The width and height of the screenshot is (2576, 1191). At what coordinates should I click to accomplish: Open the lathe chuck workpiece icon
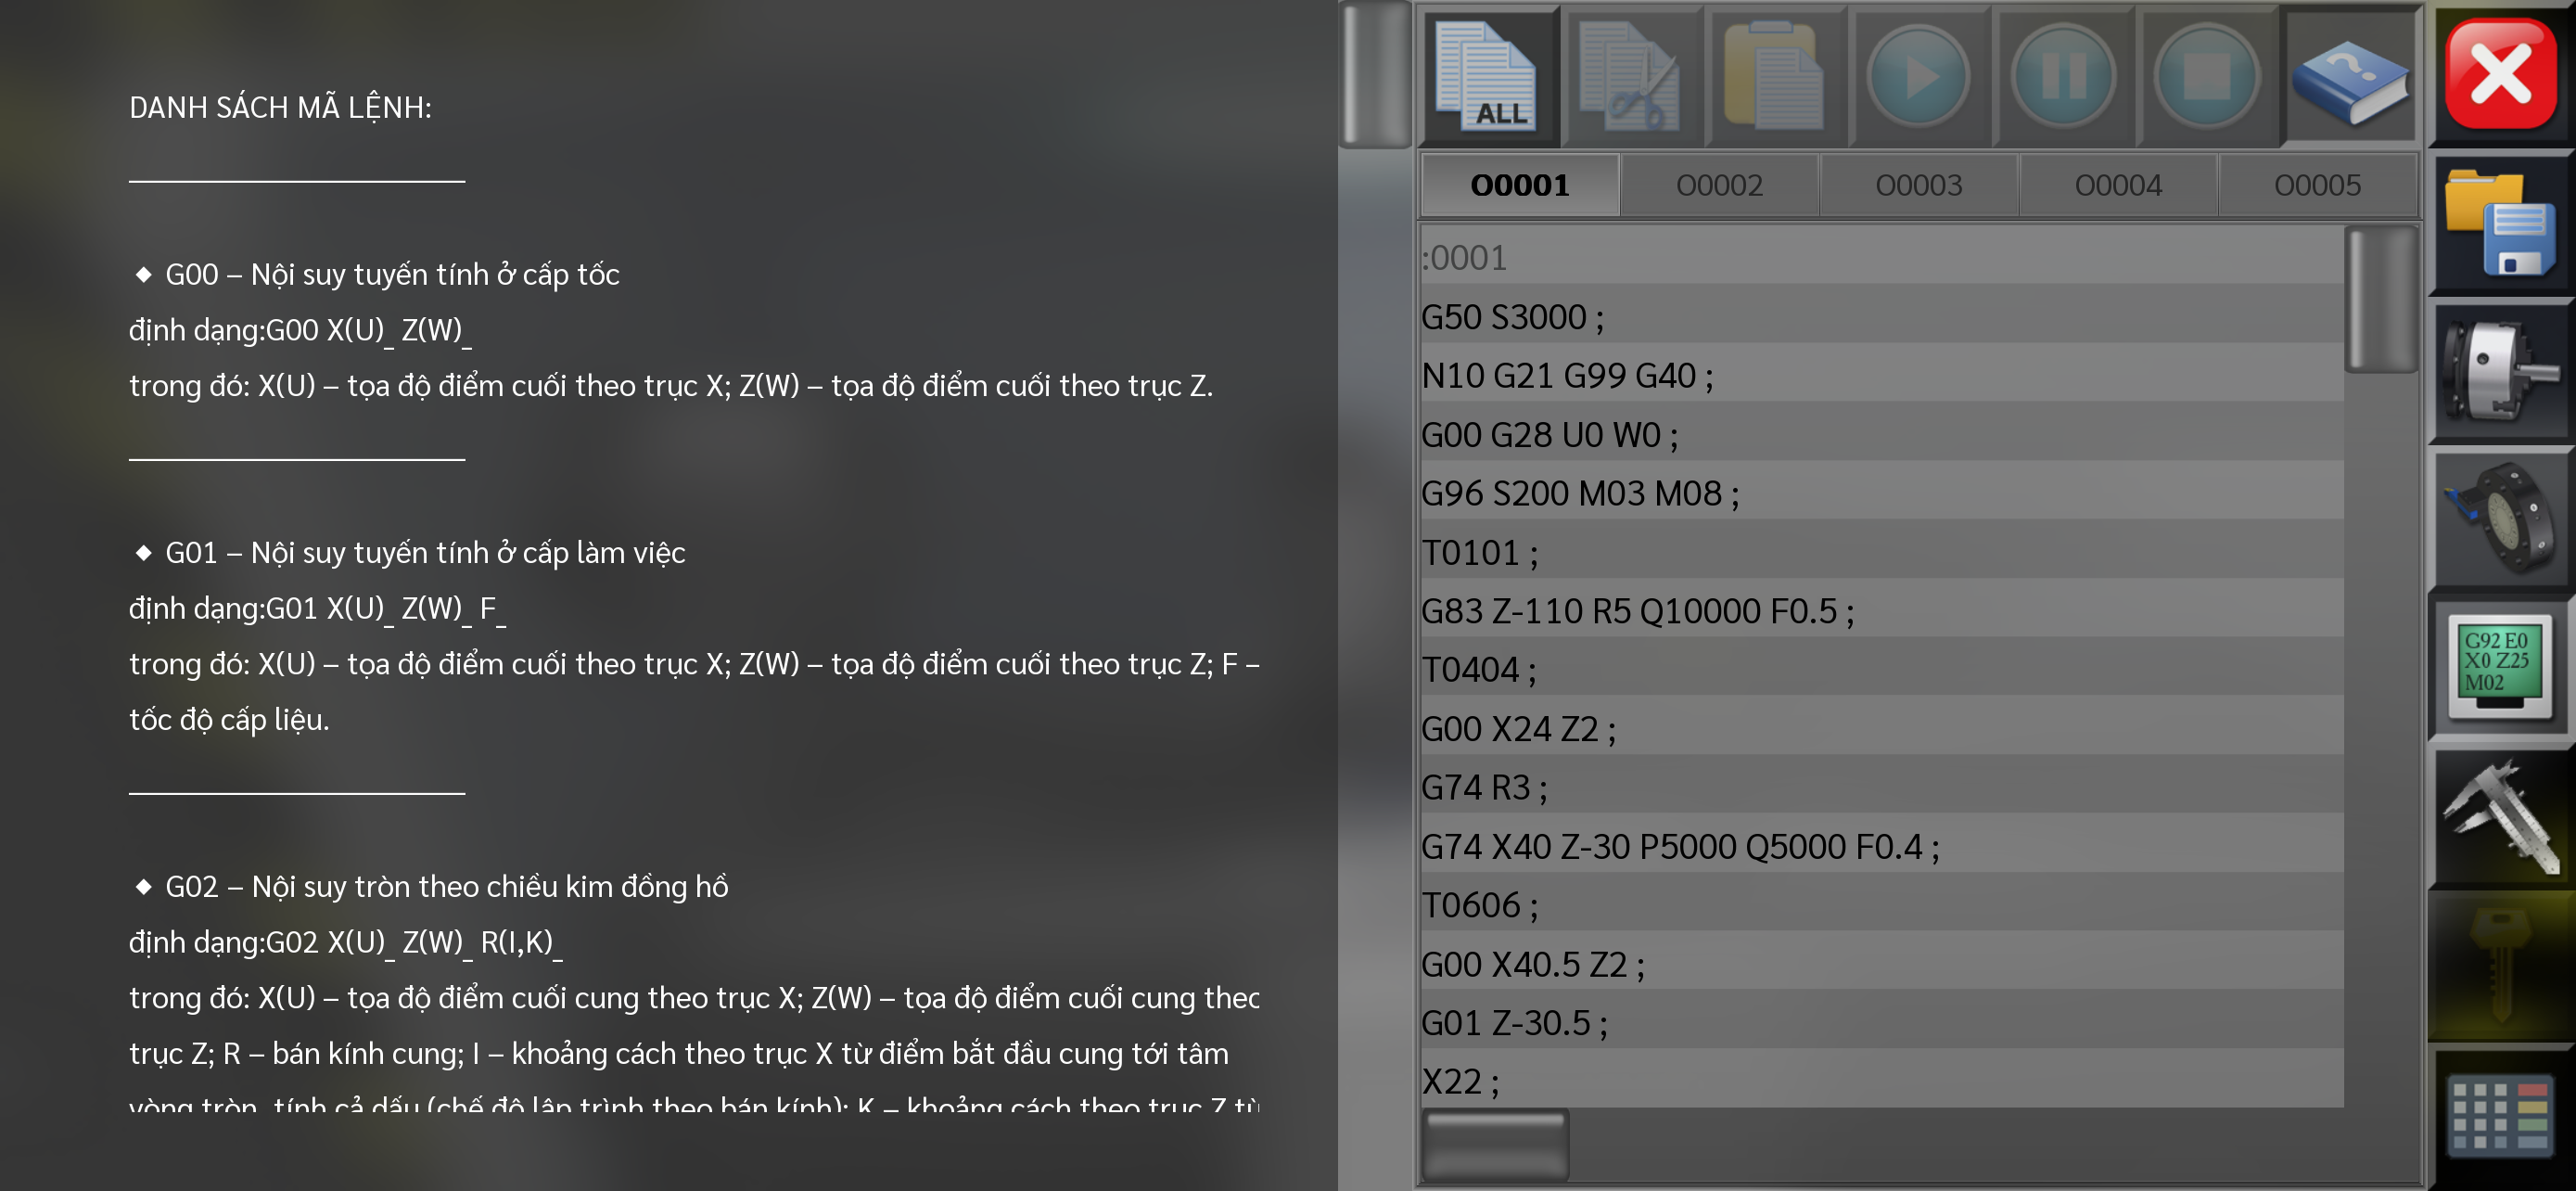(x=2502, y=372)
